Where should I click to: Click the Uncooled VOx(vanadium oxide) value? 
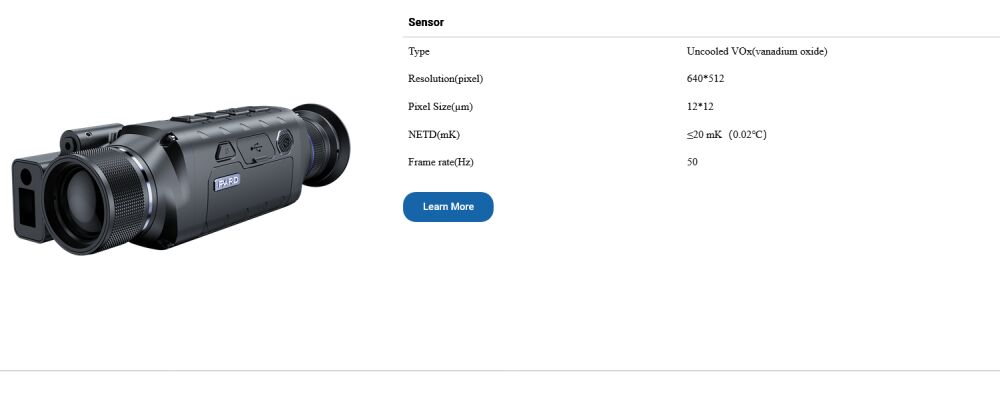(757, 51)
